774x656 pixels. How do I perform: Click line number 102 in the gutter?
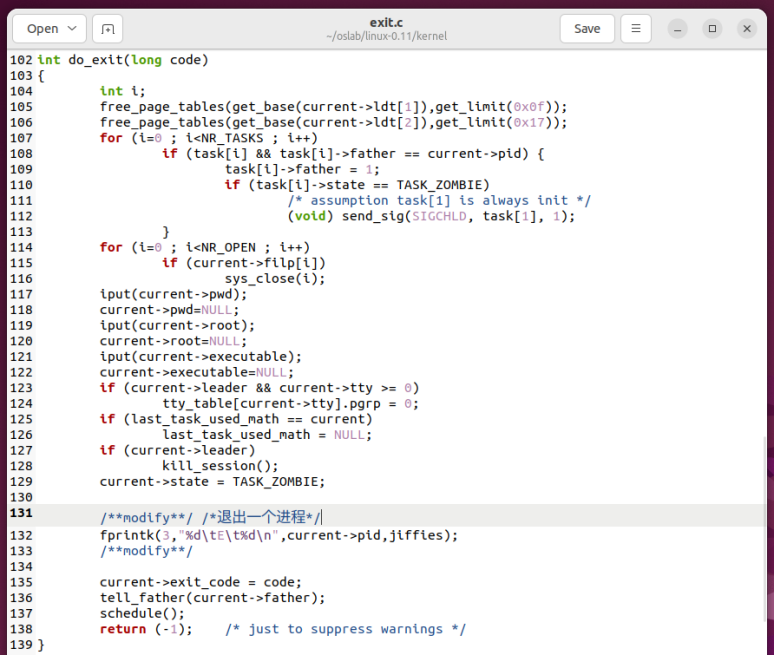21,60
